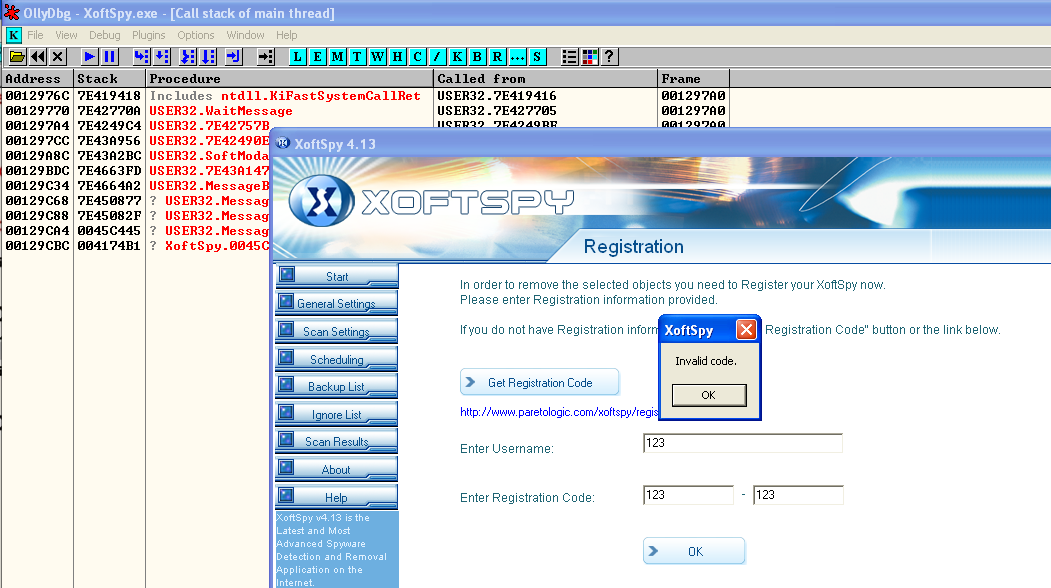Open Executable modules with E button
Image resolution: width=1051 pixels, height=588 pixels.
click(x=317, y=57)
